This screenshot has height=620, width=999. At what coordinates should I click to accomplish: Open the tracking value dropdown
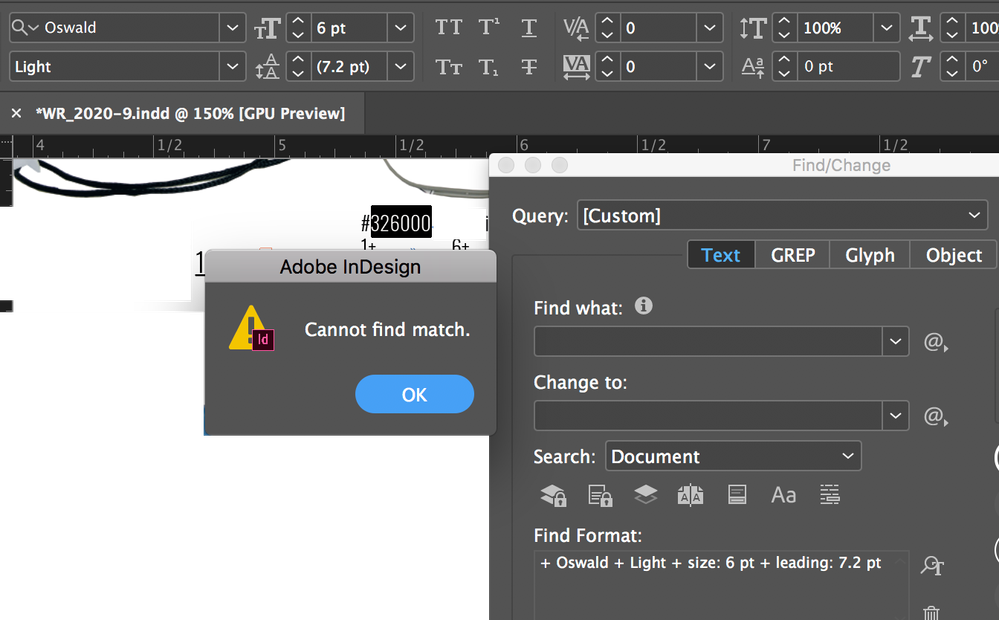(710, 67)
